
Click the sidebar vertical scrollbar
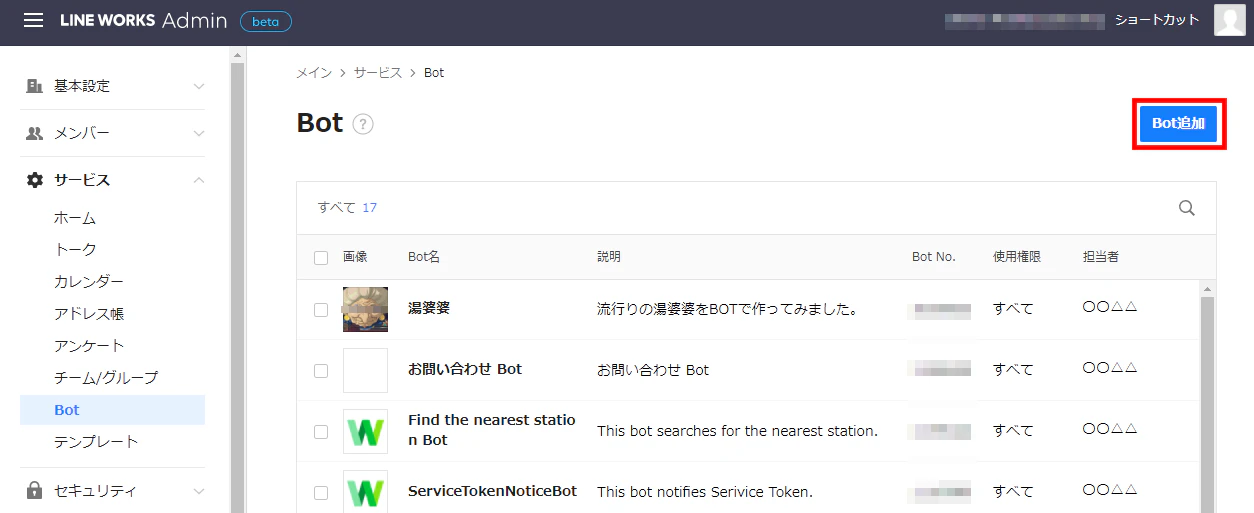[x=237, y=287]
